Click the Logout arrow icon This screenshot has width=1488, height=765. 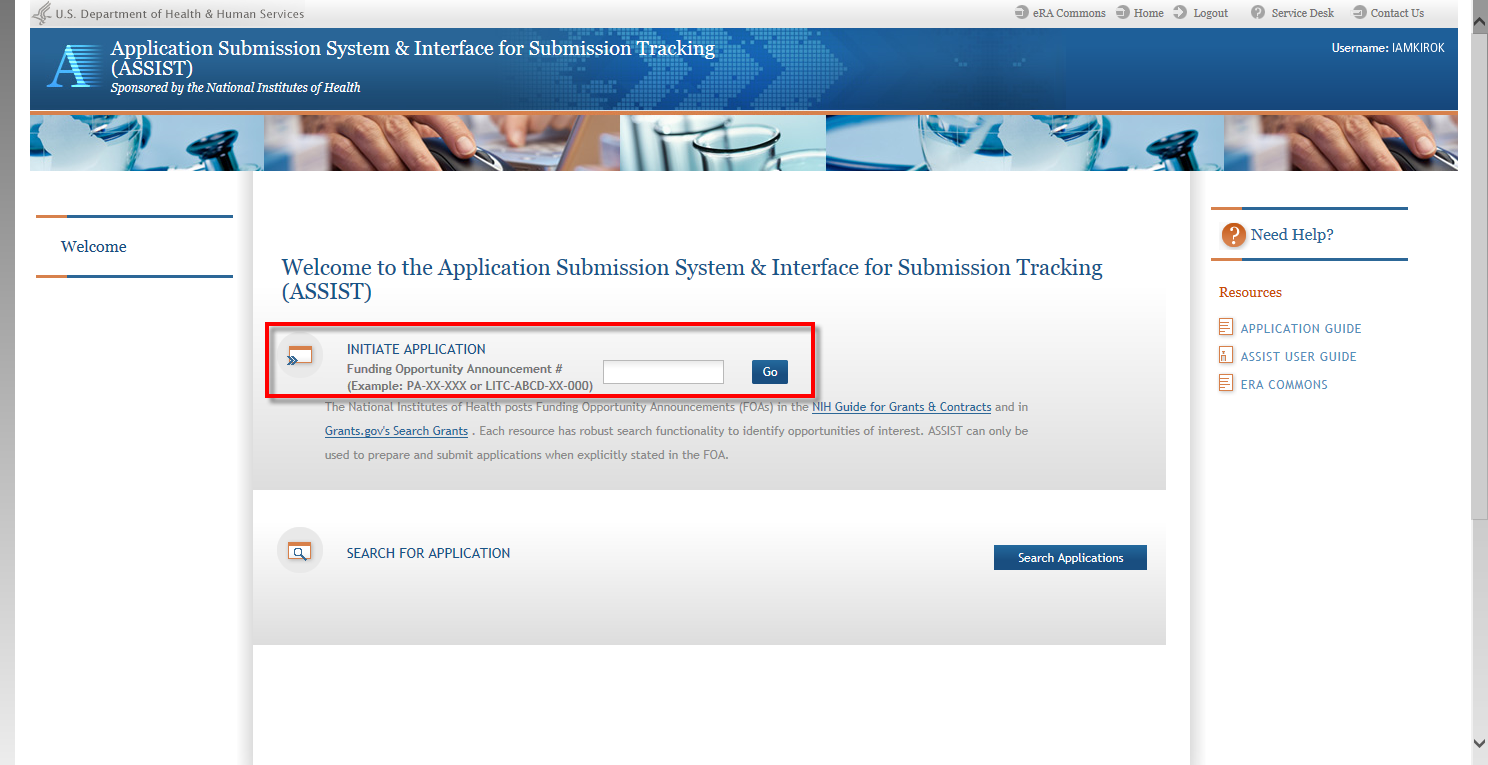pos(1180,13)
